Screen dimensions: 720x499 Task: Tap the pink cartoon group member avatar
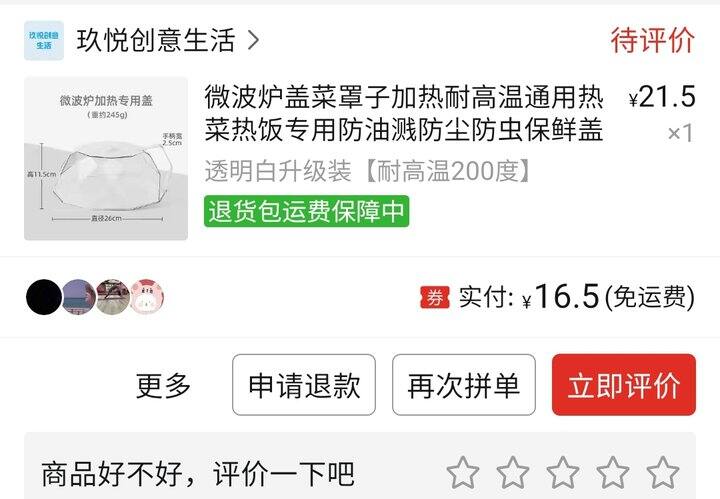(147, 297)
